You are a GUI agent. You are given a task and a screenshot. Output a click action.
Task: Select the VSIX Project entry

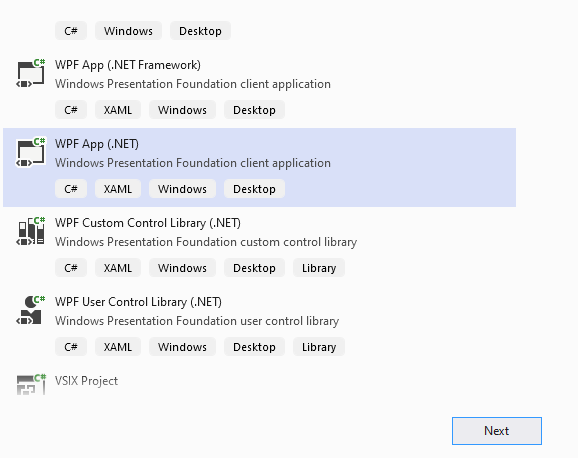pos(86,381)
